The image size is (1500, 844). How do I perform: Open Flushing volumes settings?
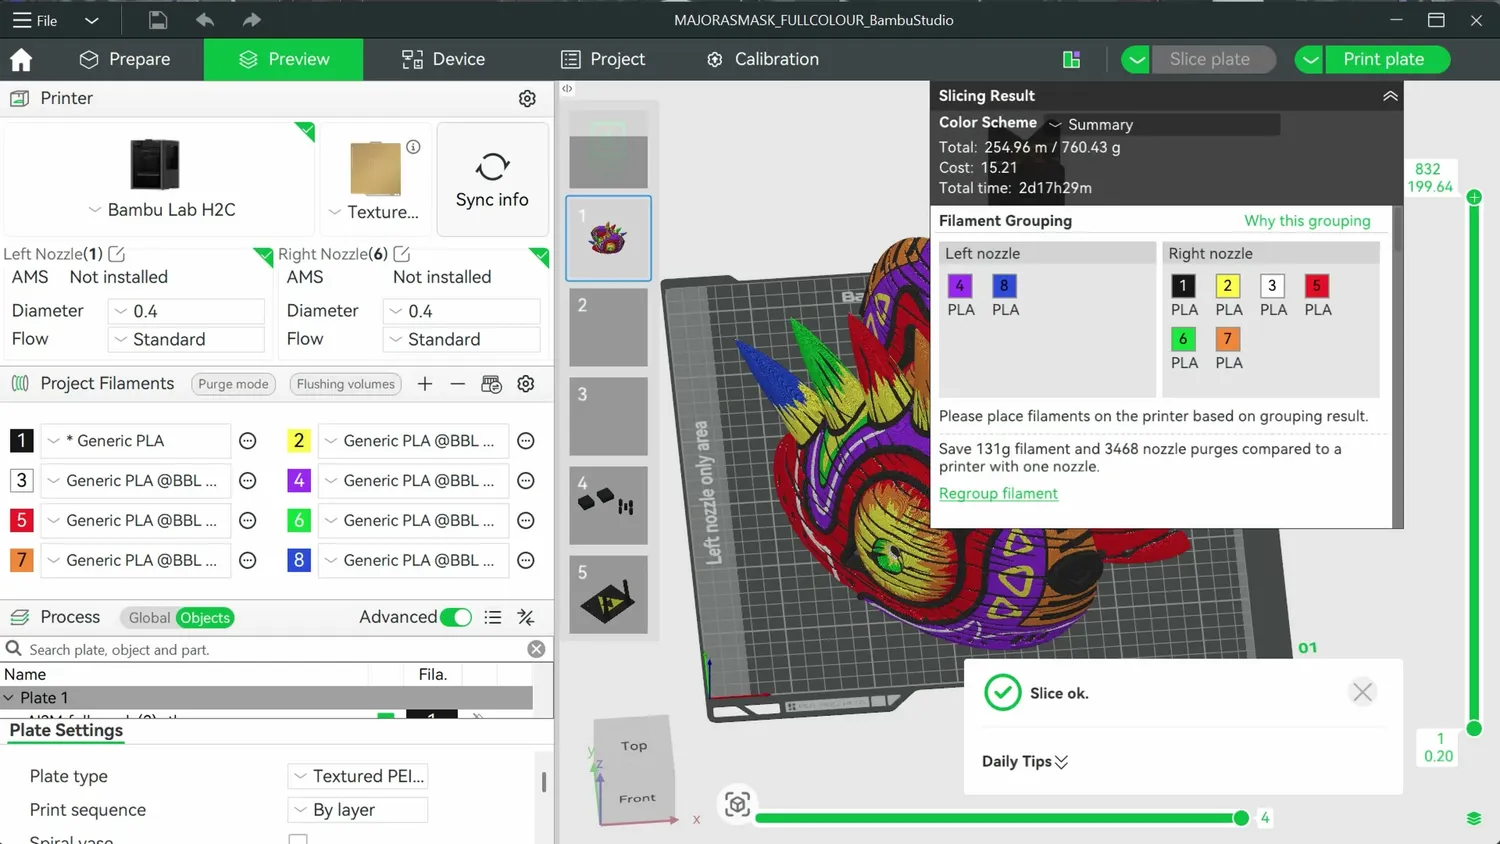click(x=346, y=384)
